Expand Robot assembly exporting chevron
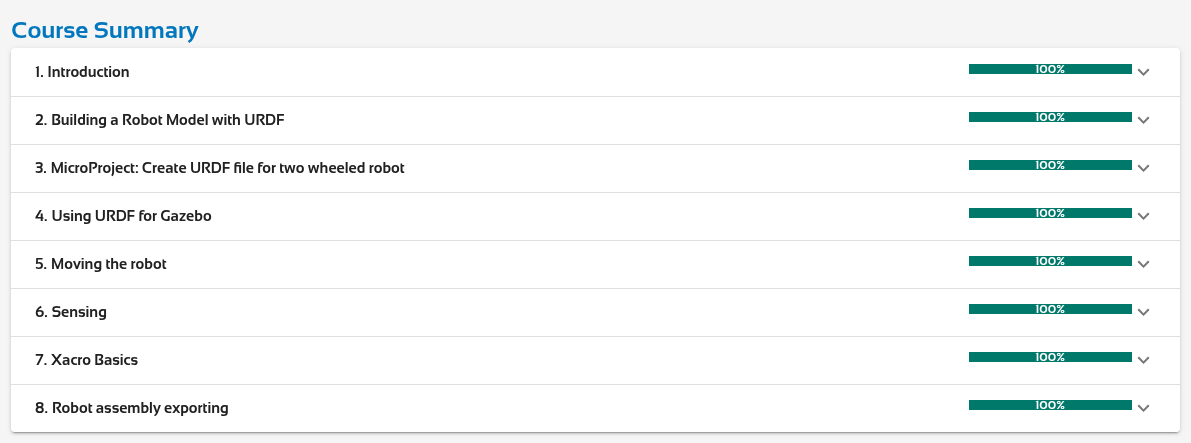This screenshot has height=443, width=1191. point(1144,408)
